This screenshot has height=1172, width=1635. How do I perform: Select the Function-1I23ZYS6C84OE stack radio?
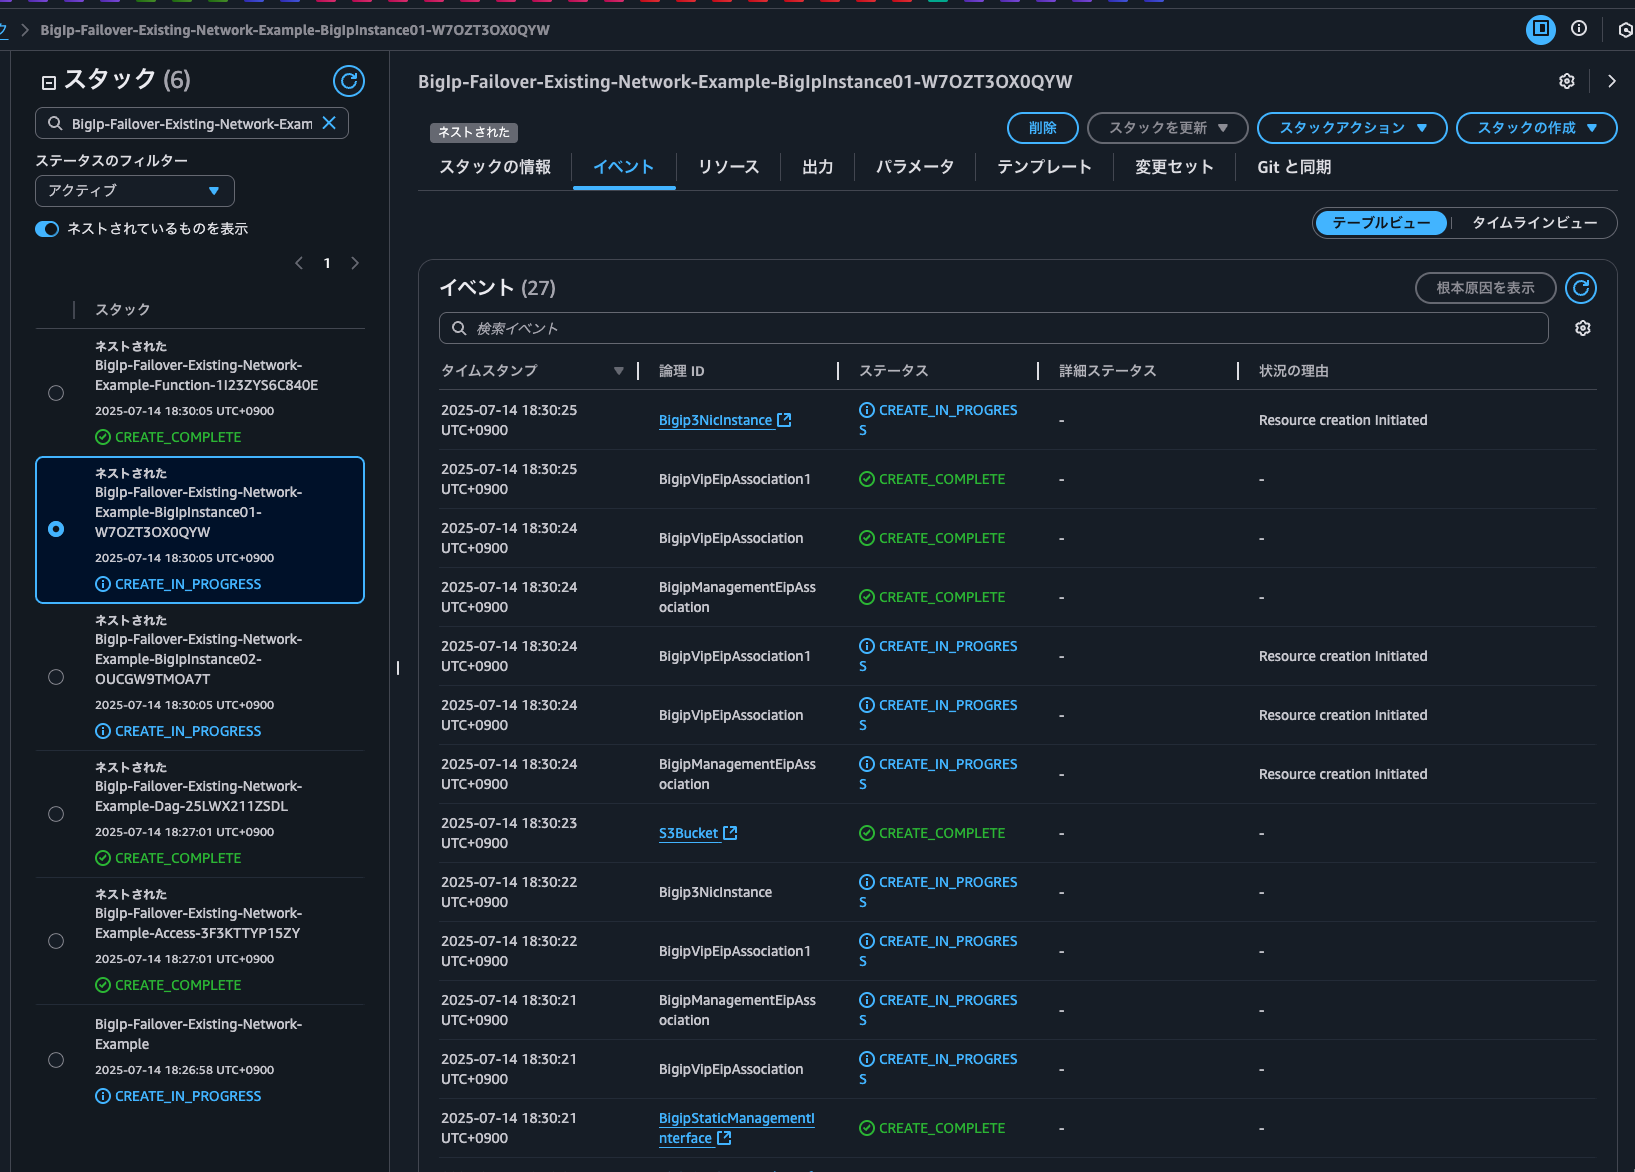[56, 393]
